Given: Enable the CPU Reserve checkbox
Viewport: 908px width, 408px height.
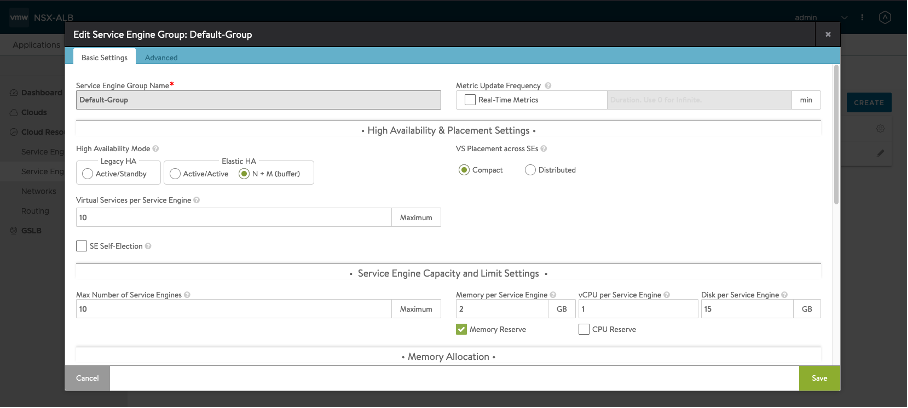Looking at the screenshot, I should click(x=584, y=329).
